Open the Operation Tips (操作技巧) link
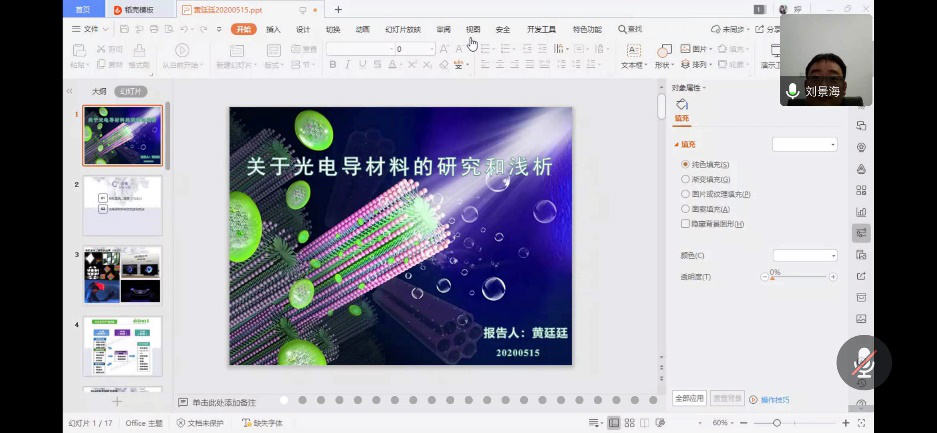This screenshot has width=937, height=433. [774, 400]
